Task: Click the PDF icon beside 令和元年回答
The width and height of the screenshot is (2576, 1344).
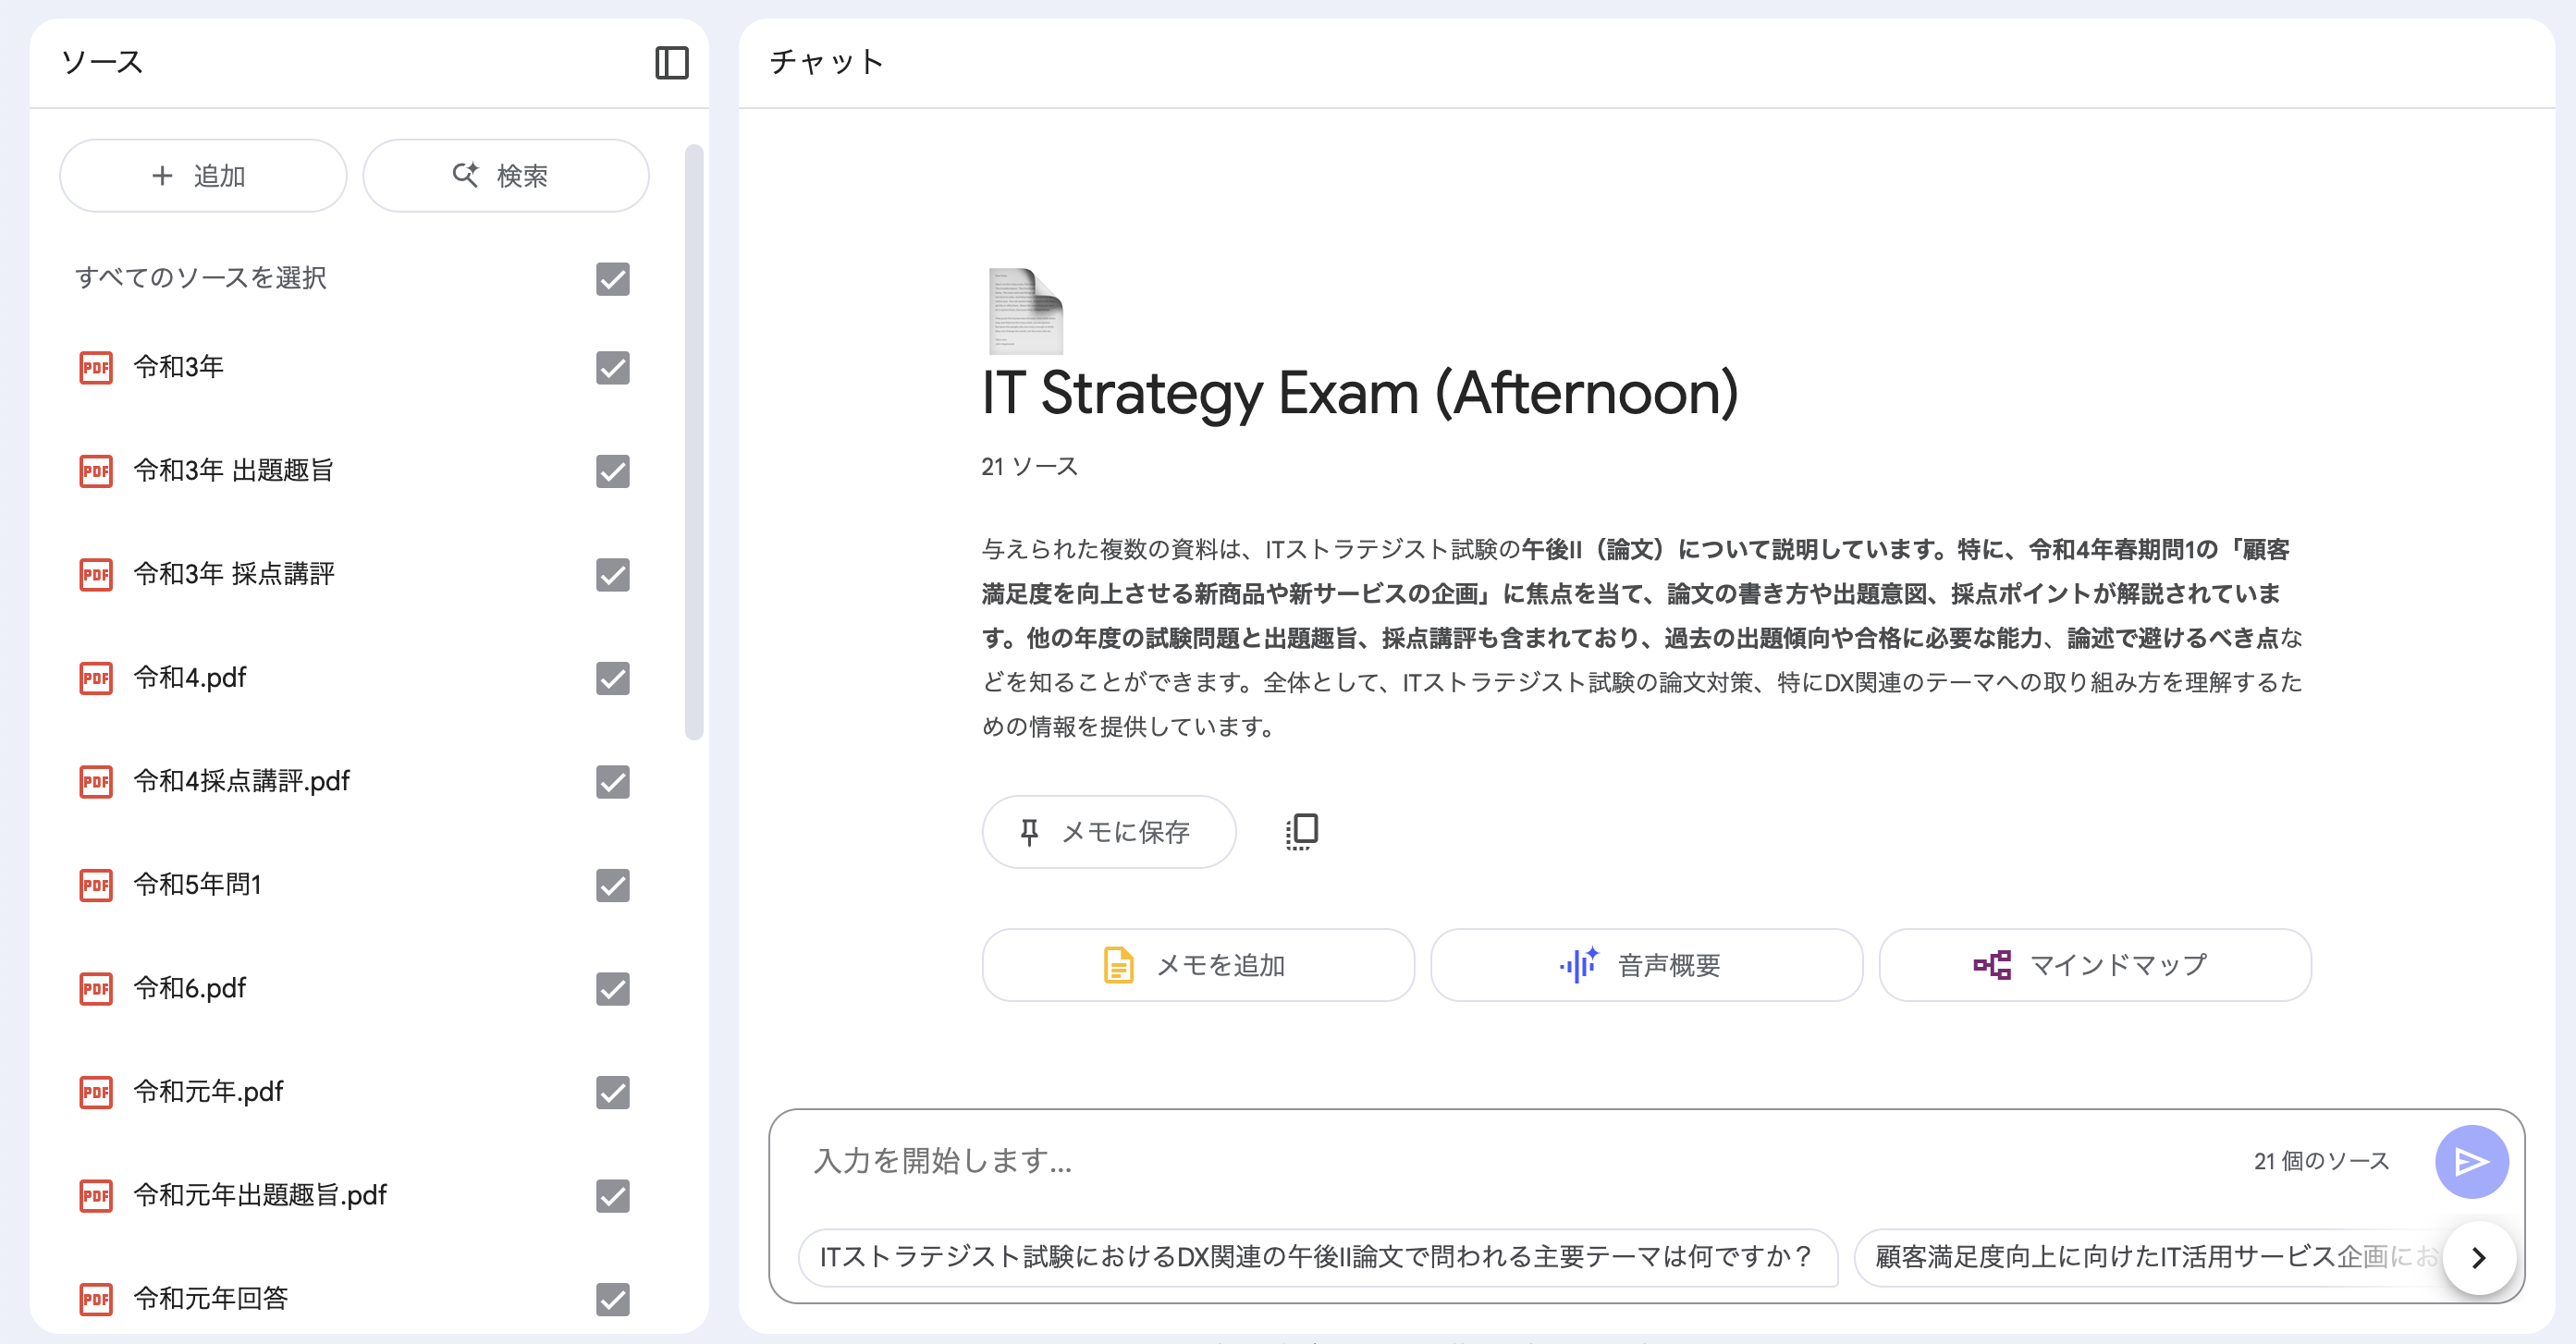Action: (96, 1299)
